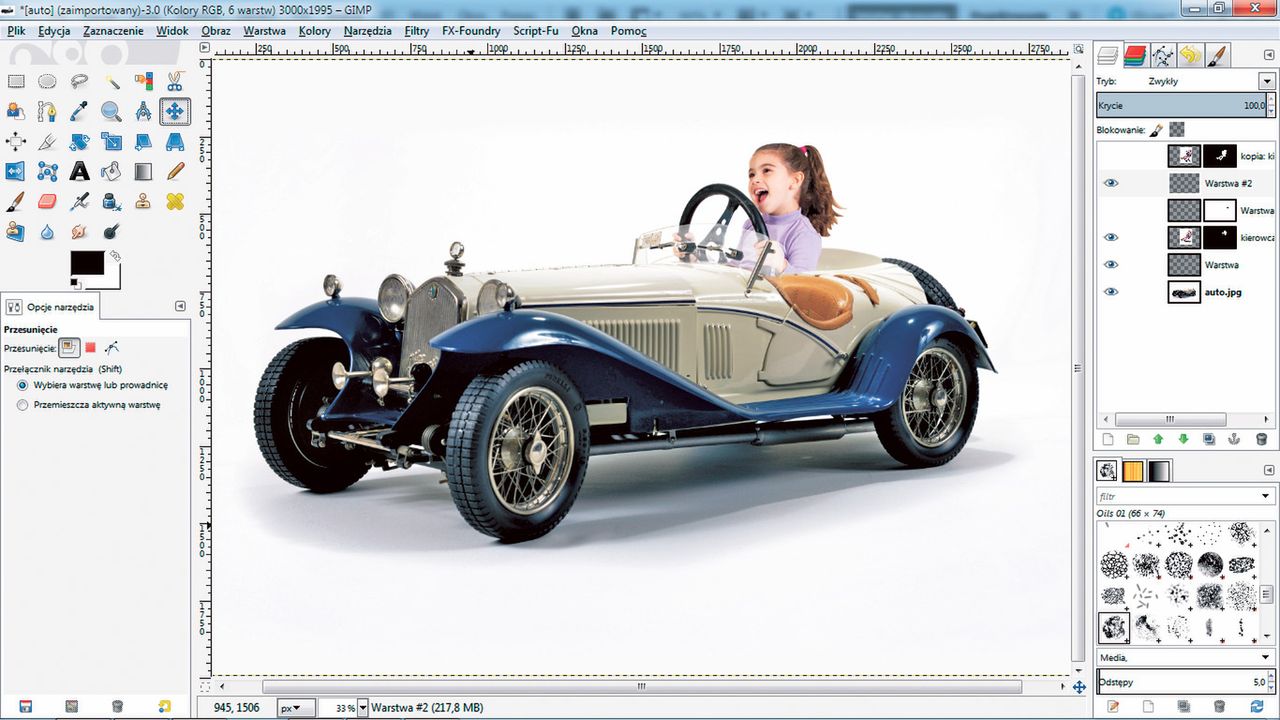Open the brushes dock tab menu arrow
The height and width of the screenshot is (720, 1280).
(1267, 472)
